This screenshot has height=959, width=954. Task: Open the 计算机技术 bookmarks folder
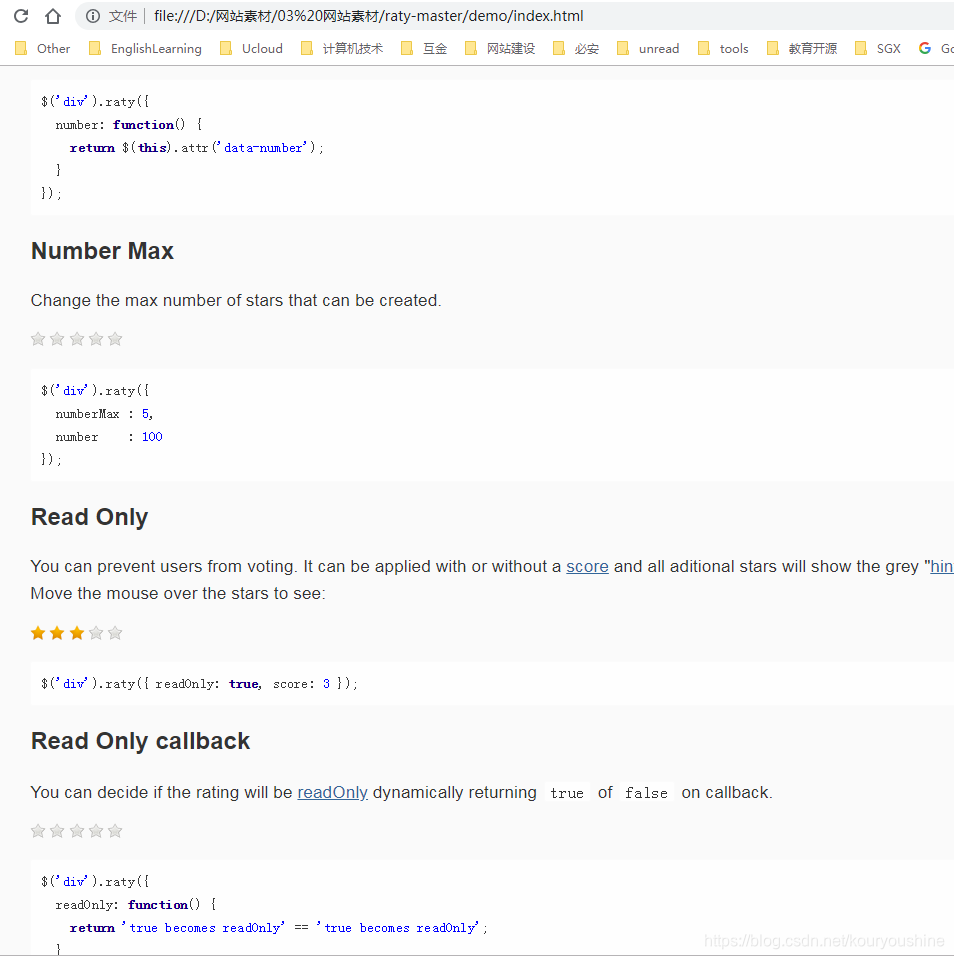342,48
